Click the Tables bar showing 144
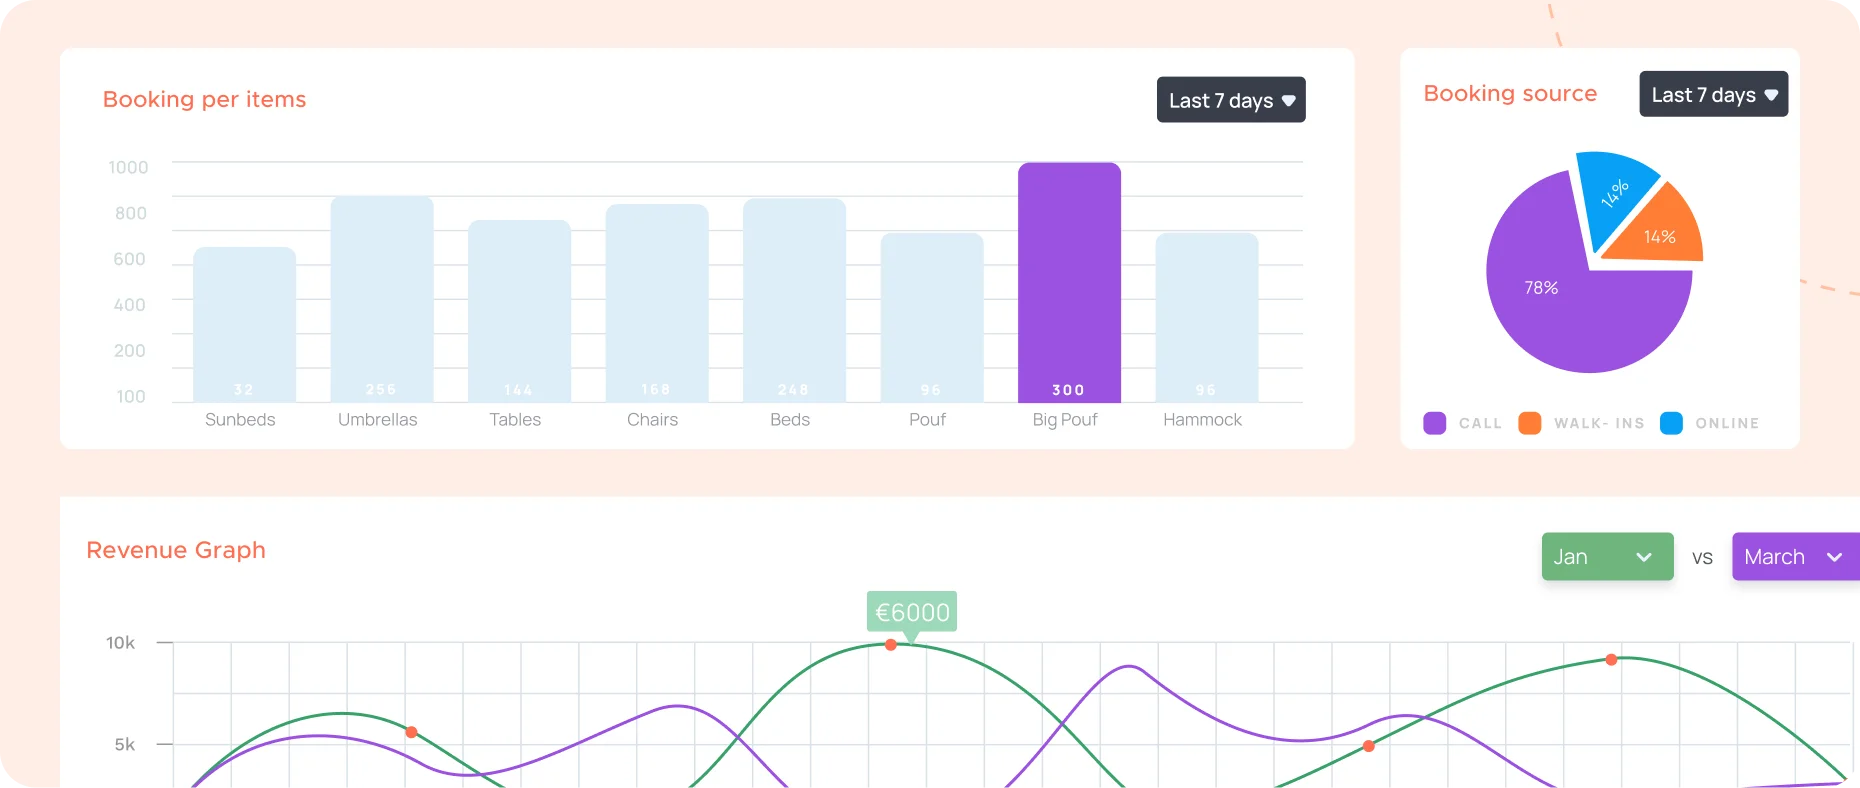Image resolution: width=1860 pixels, height=788 pixels. [519, 311]
